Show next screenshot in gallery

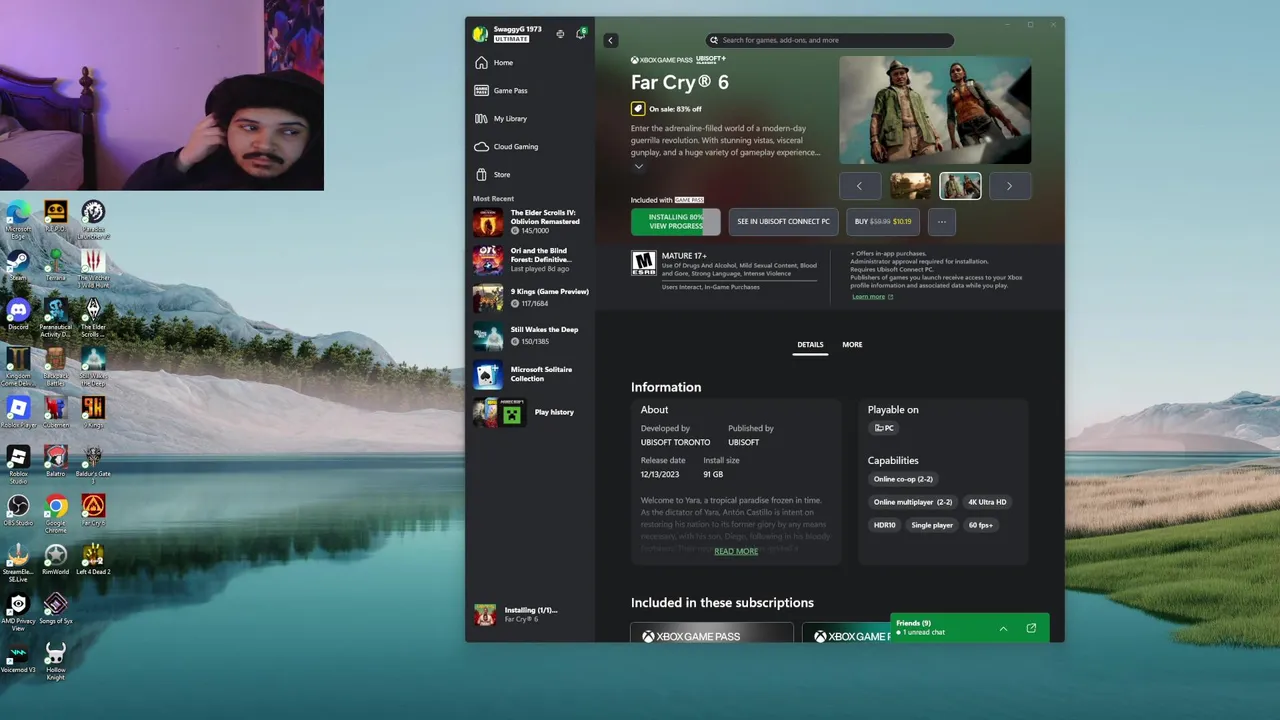pos(1009,186)
